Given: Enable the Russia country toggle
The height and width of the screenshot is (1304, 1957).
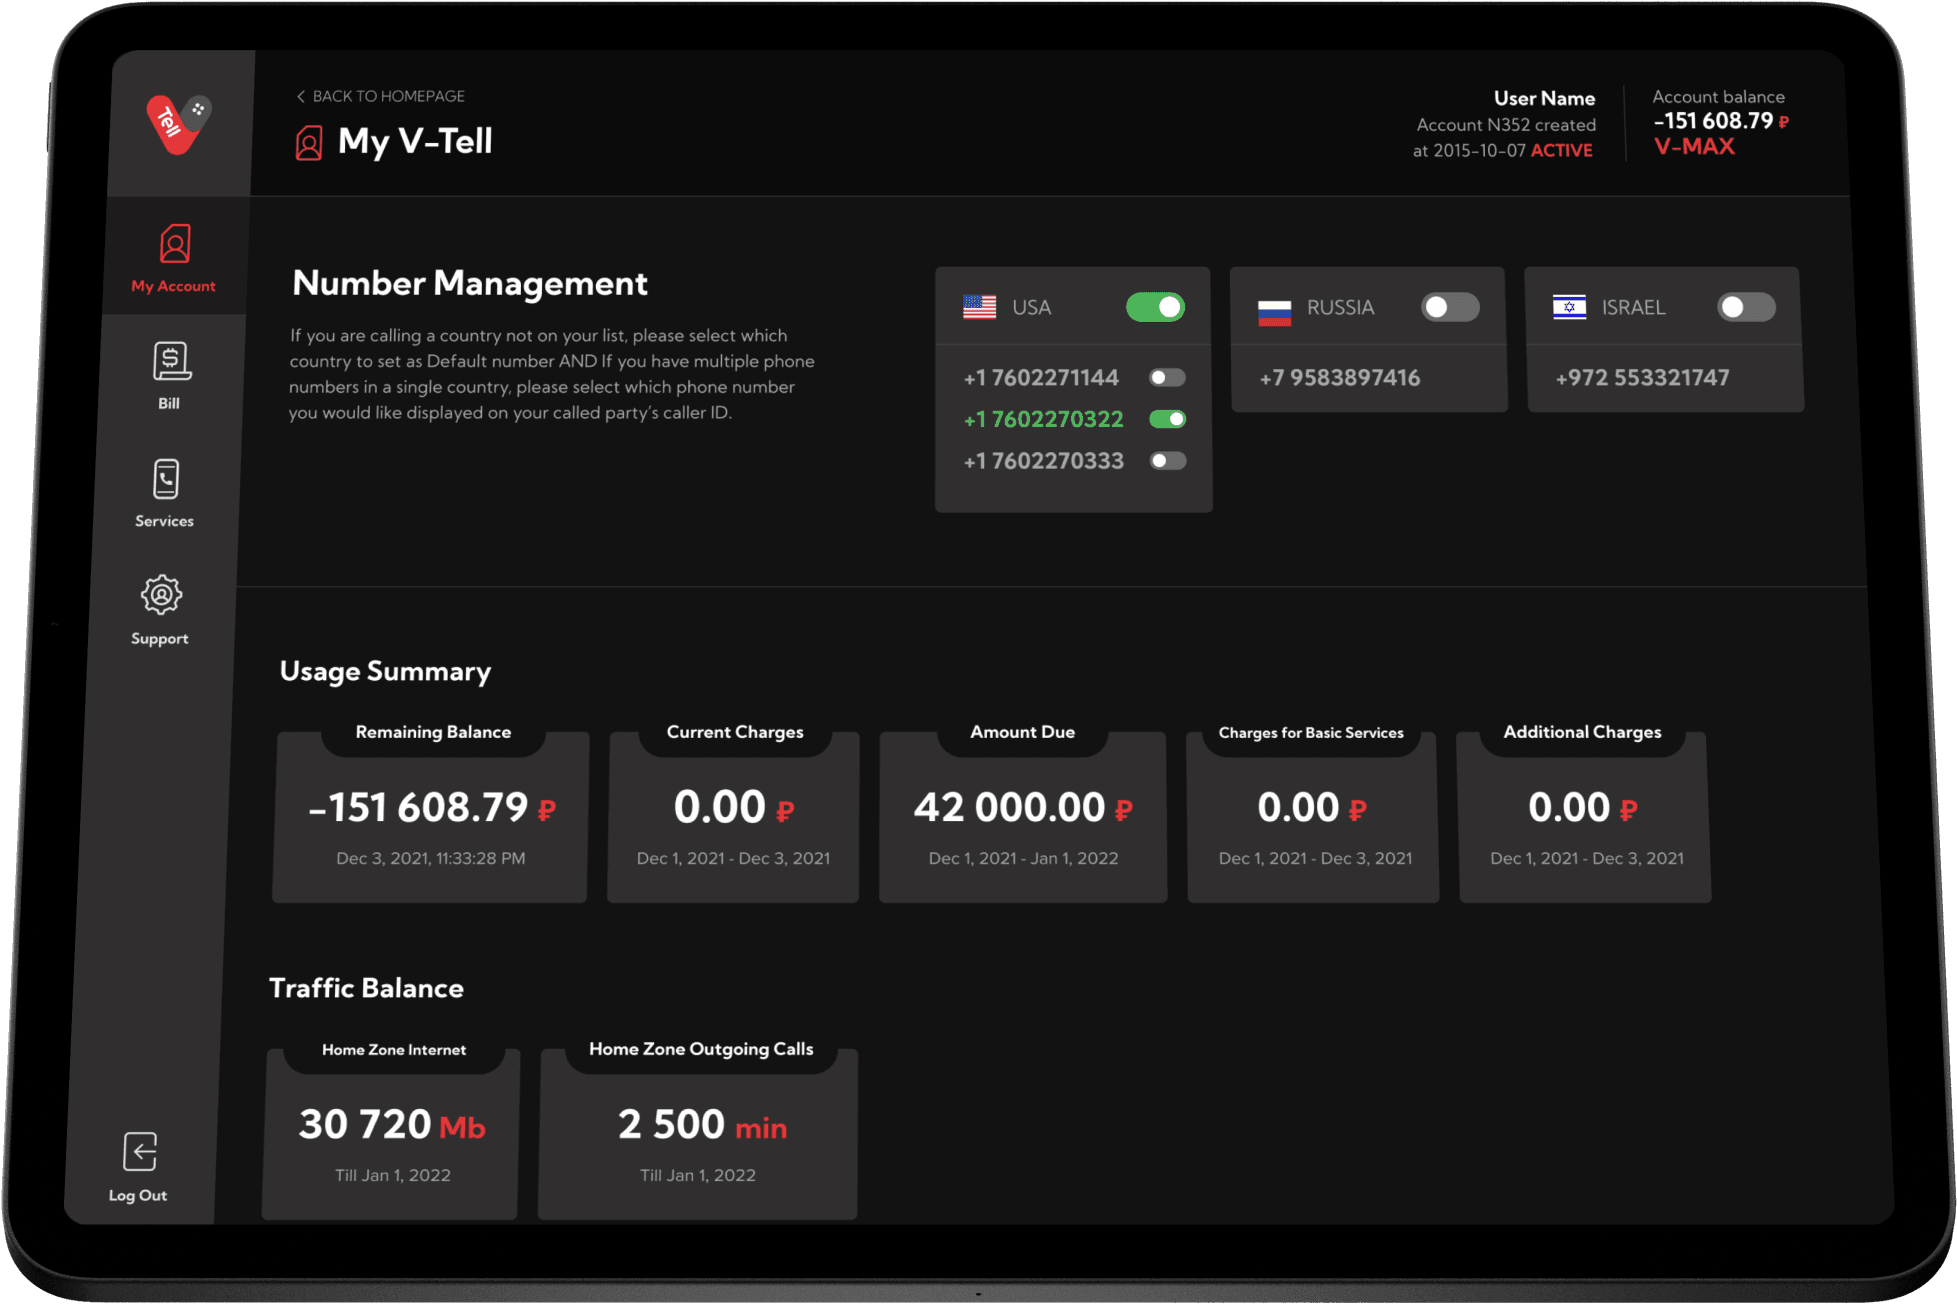Looking at the screenshot, I should pyautogui.click(x=1449, y=307).
